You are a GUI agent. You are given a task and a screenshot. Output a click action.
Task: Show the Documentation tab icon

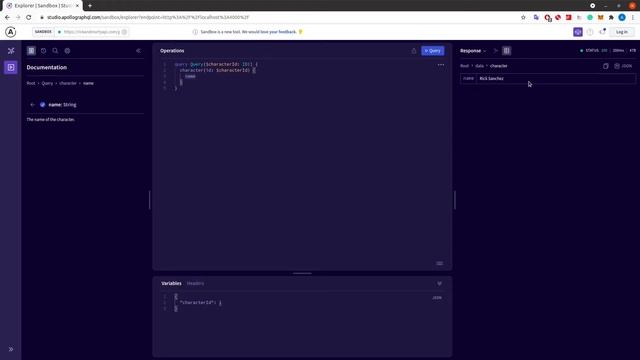pyautogui.click(x=31, y=51)
